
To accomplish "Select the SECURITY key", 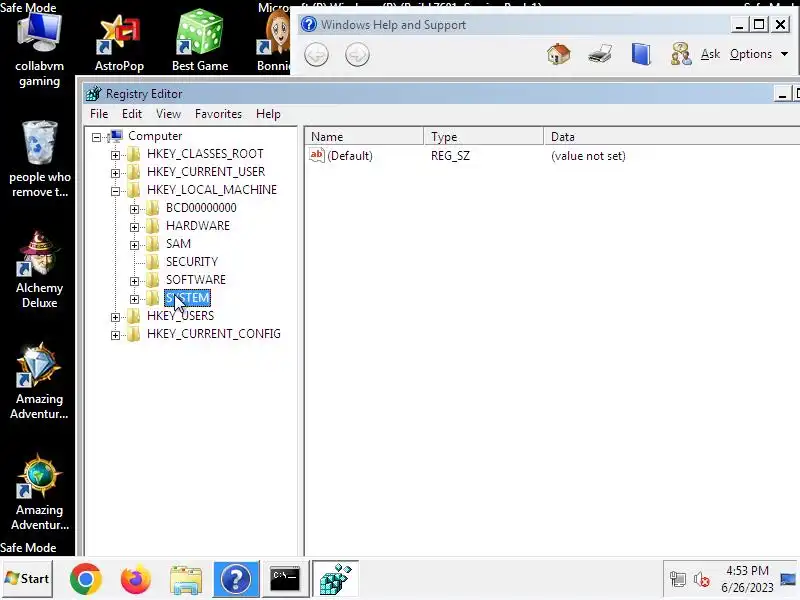I will [x=192, y=262].
